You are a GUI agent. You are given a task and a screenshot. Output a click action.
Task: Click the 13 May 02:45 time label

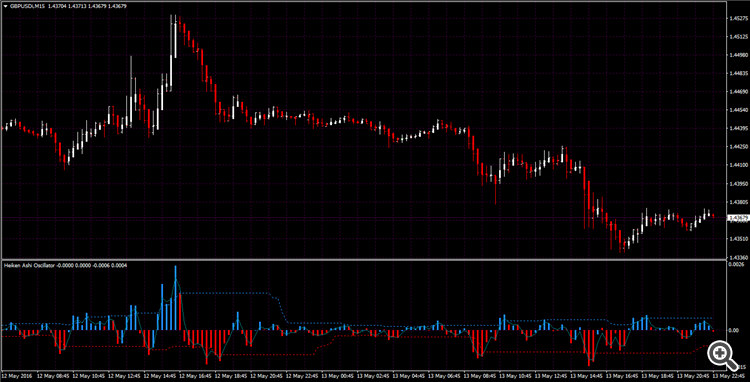click(372, 376)
